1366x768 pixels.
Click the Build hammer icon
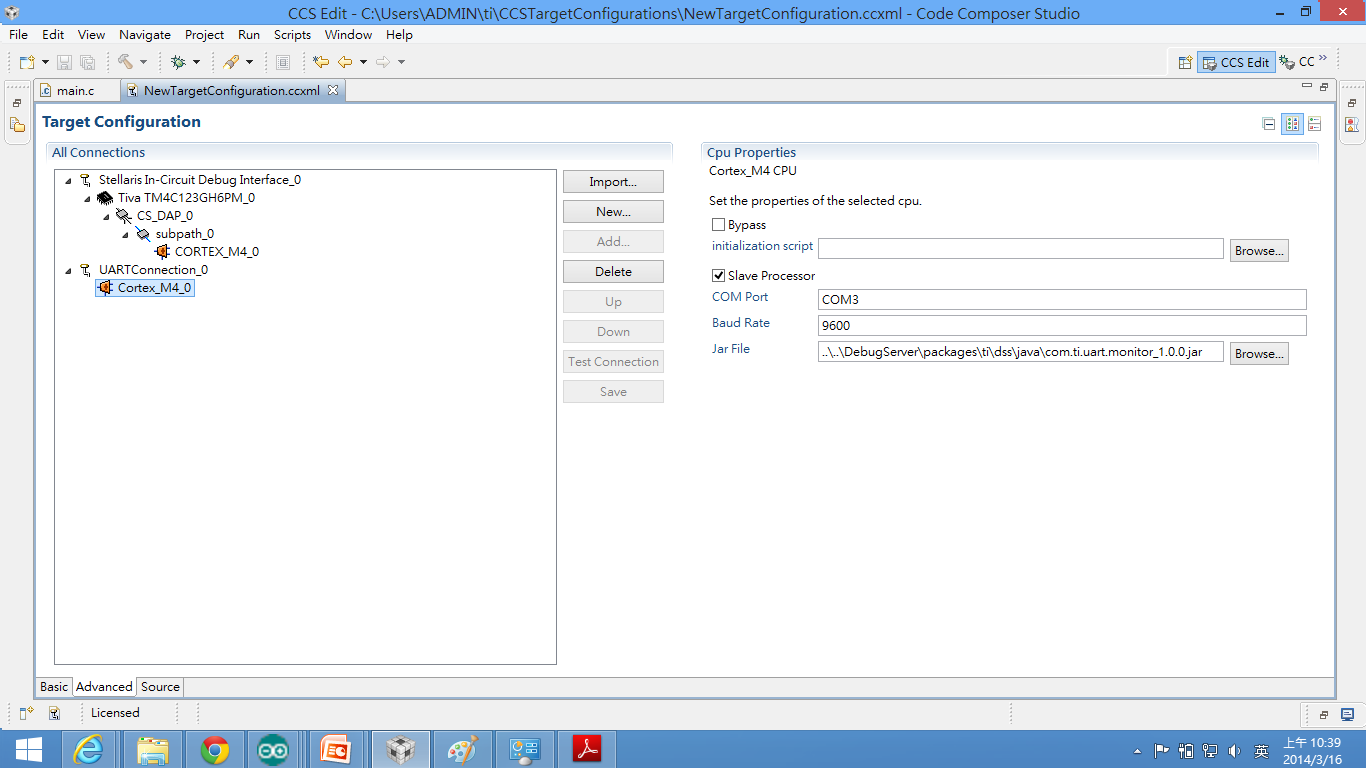tap(125, 62)
